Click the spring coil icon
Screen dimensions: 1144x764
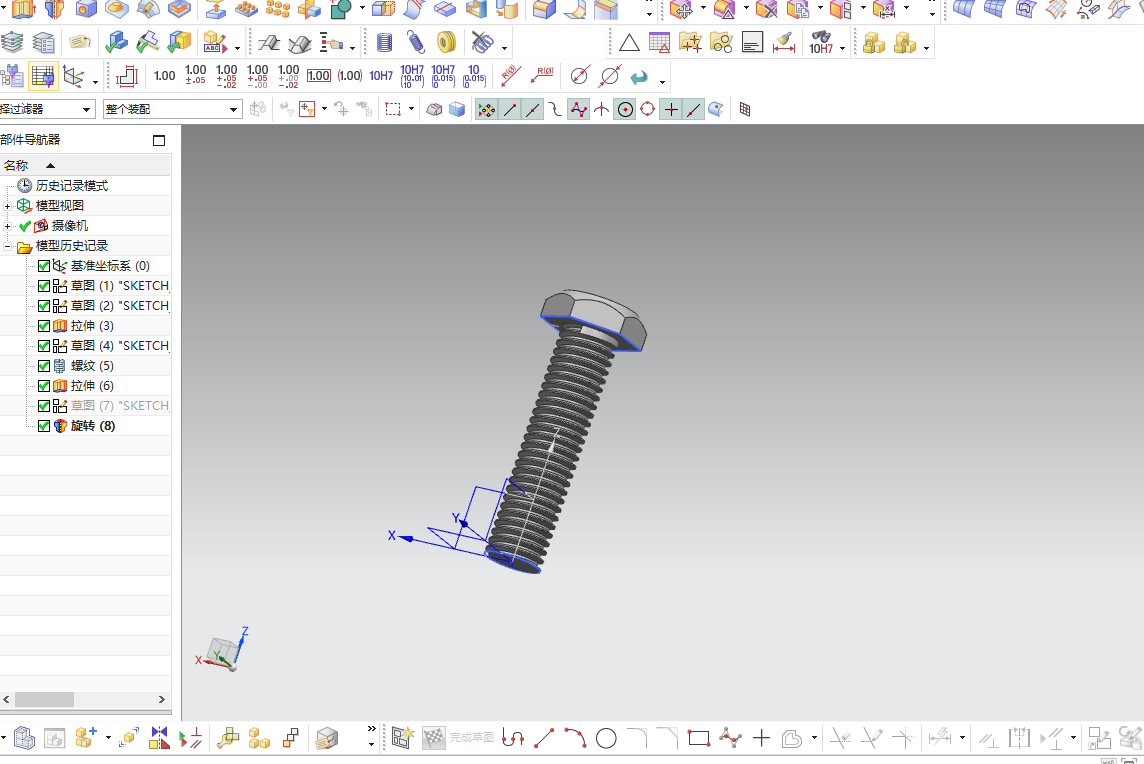(x=415, y=43)
